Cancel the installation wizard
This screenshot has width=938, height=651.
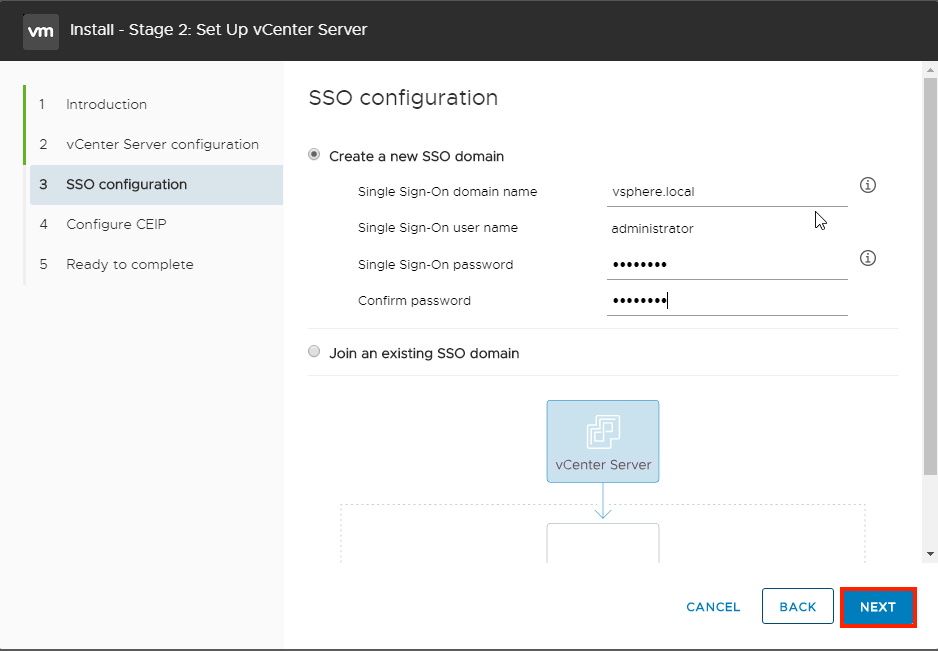pos(713,607)
